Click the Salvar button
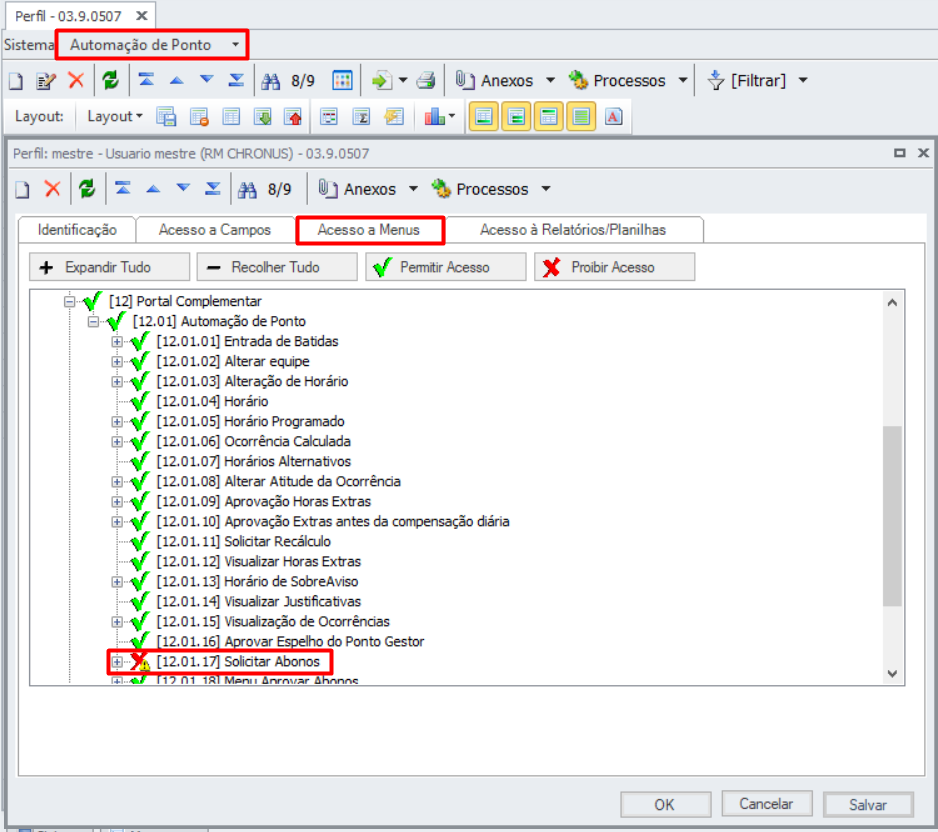This screenshot has height=832, width=938. pyautogui.click(x=868, y=804)
